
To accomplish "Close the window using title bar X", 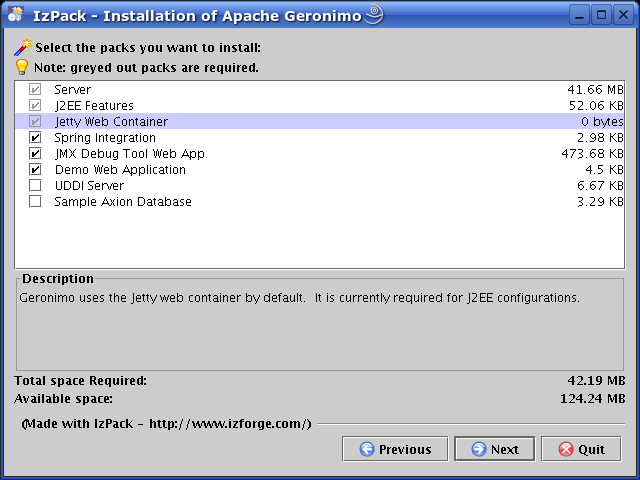I will pos(624,14).
